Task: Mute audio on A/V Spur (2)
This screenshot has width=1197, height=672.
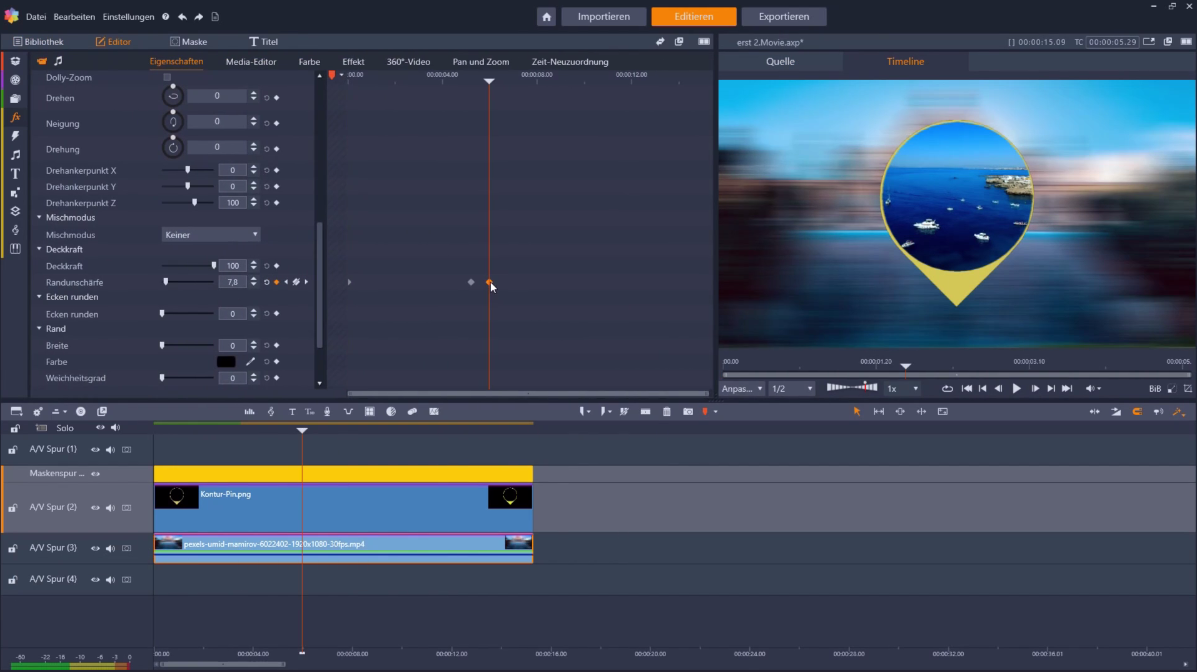Action: 110,508
